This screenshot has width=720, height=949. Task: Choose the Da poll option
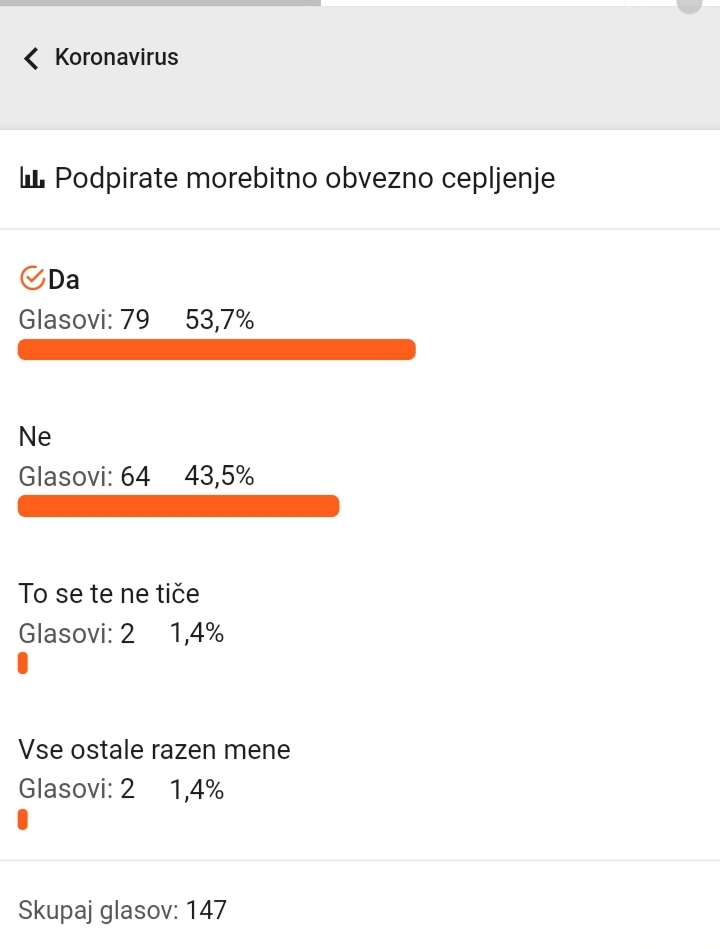(x=64, y=280)
